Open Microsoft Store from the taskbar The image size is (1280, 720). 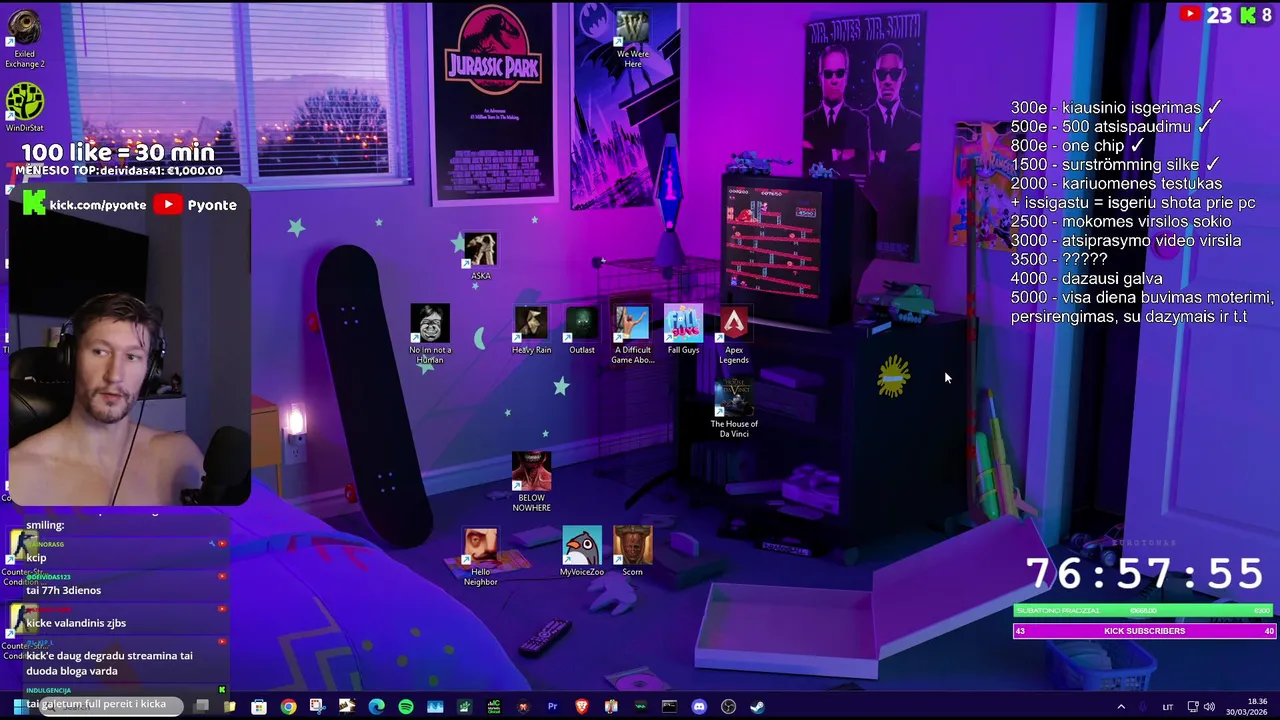point(259,706)
